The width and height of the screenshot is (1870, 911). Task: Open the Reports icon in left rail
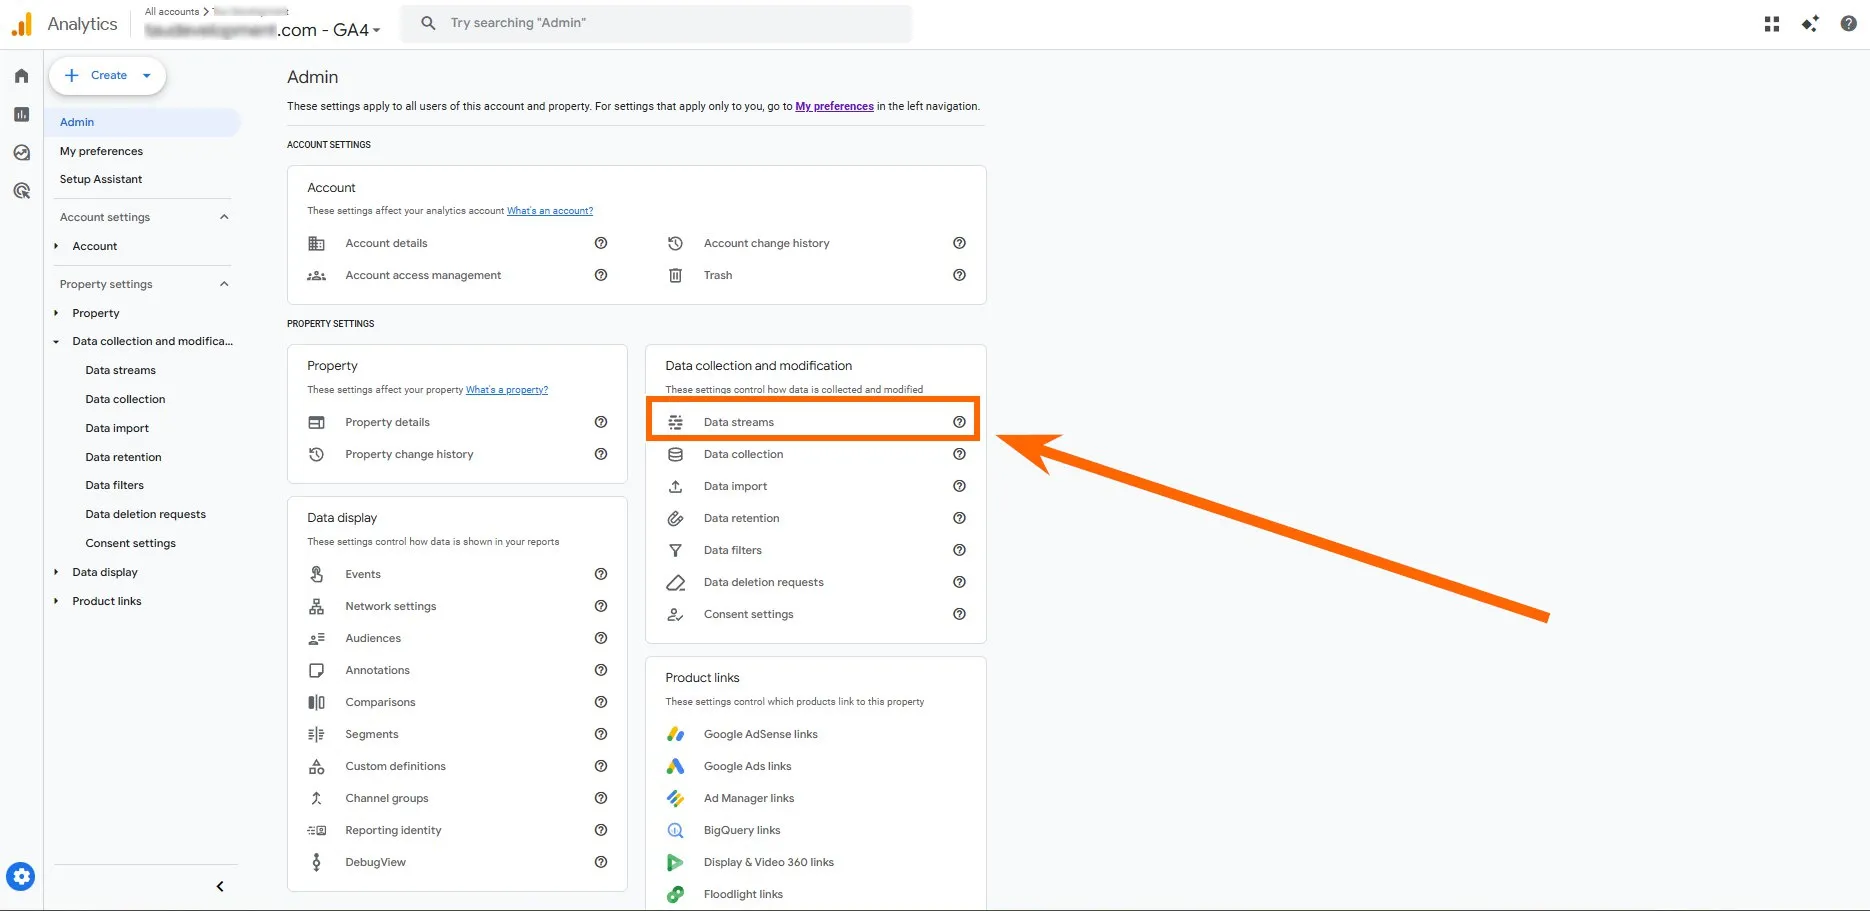pos(21,115)
